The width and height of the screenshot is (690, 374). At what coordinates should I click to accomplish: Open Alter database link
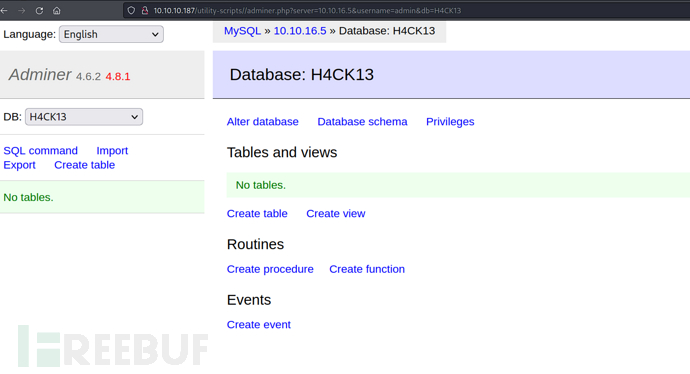click(263, 122)
